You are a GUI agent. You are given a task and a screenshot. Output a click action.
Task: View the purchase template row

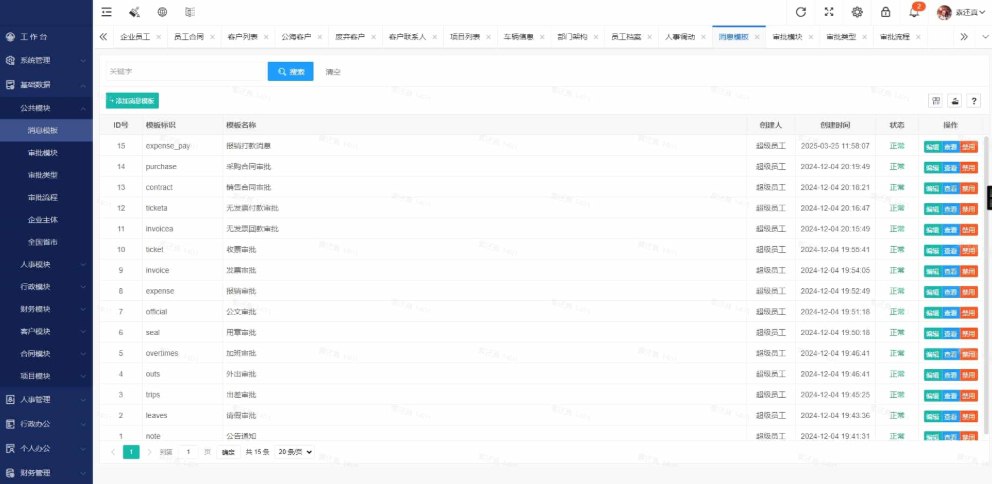[x=950, y=168]
